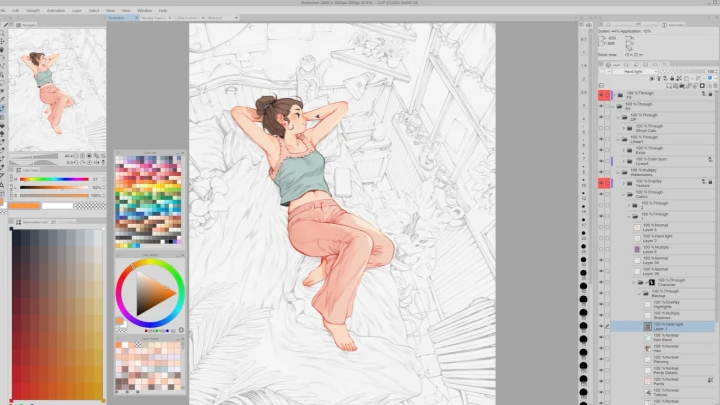
Task: Select the Text tool letter A icon
Action: coord(2,185)
